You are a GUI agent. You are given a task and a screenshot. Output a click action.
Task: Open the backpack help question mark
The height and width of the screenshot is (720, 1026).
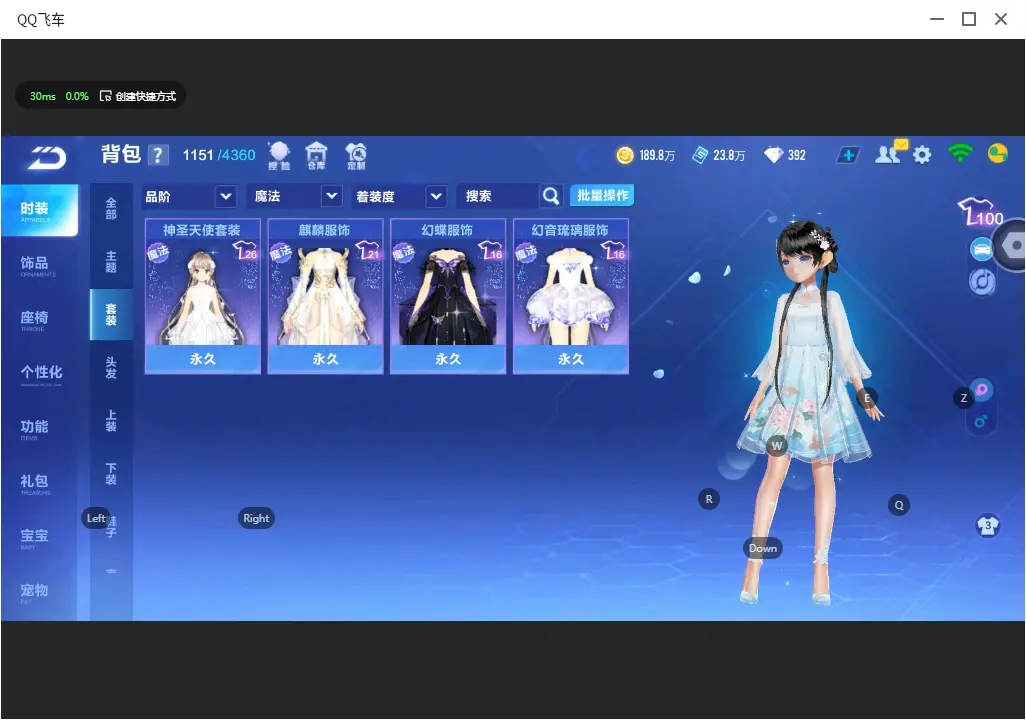pyautogui.click(x=158, y=155)
